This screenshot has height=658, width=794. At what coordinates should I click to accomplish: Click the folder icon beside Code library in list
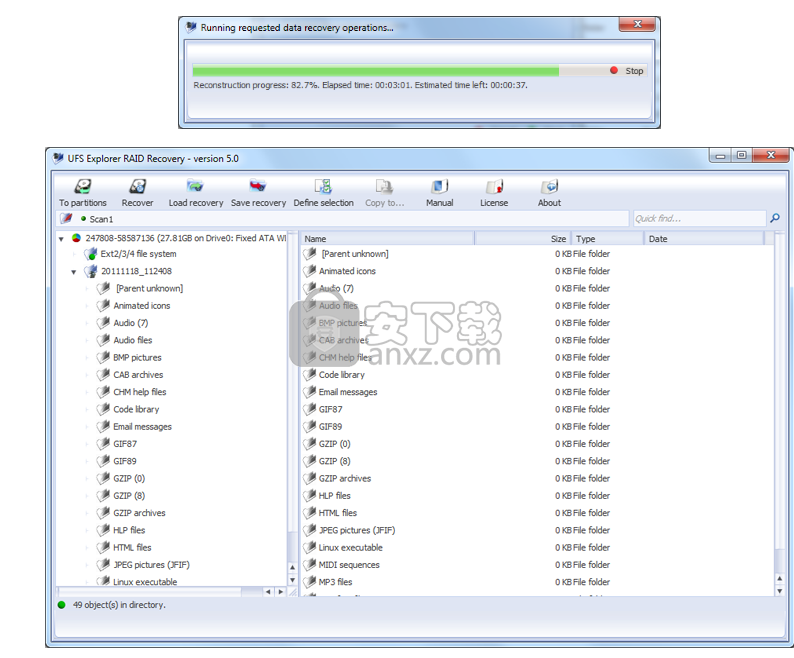point(309,374)
